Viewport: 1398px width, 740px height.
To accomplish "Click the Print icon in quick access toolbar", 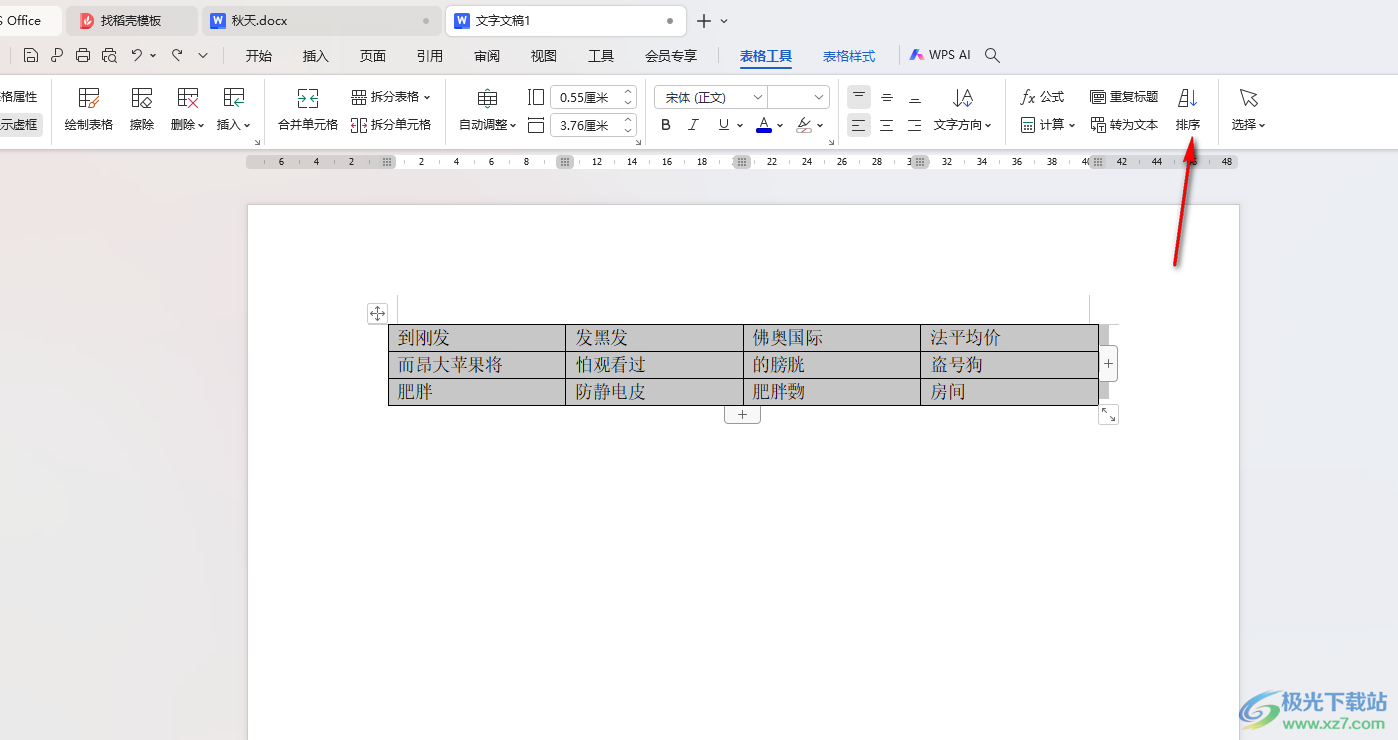I will pos(83,56).
